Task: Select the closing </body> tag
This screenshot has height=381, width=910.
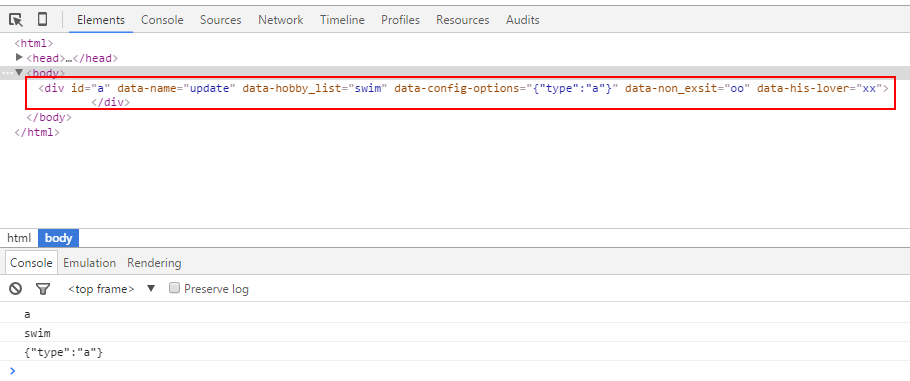Action: 49,117
